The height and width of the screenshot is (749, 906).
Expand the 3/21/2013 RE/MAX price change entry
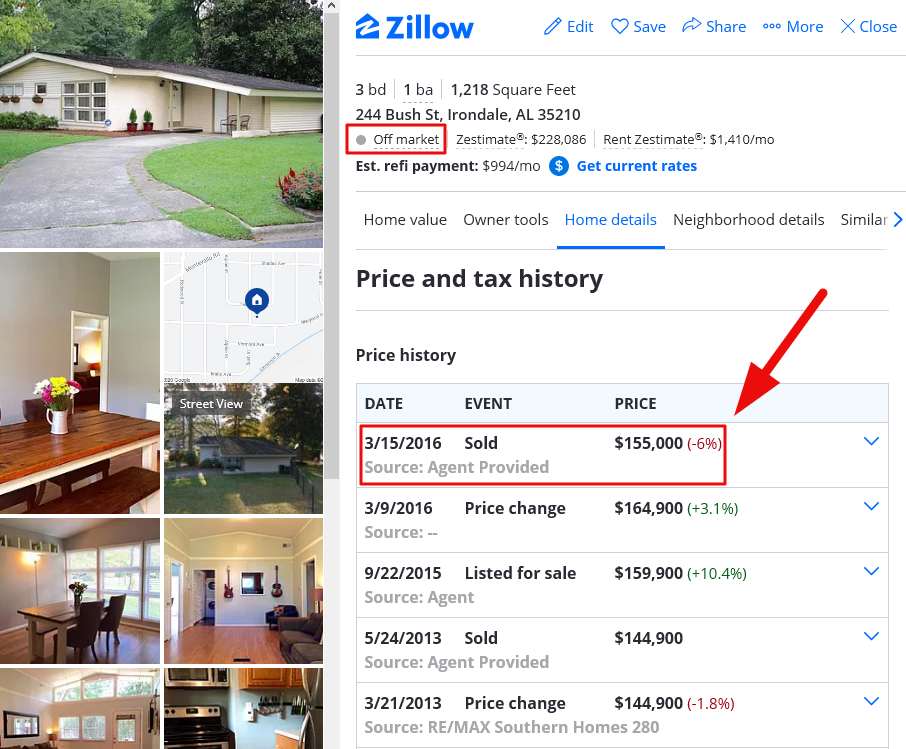tap(871, 701)
